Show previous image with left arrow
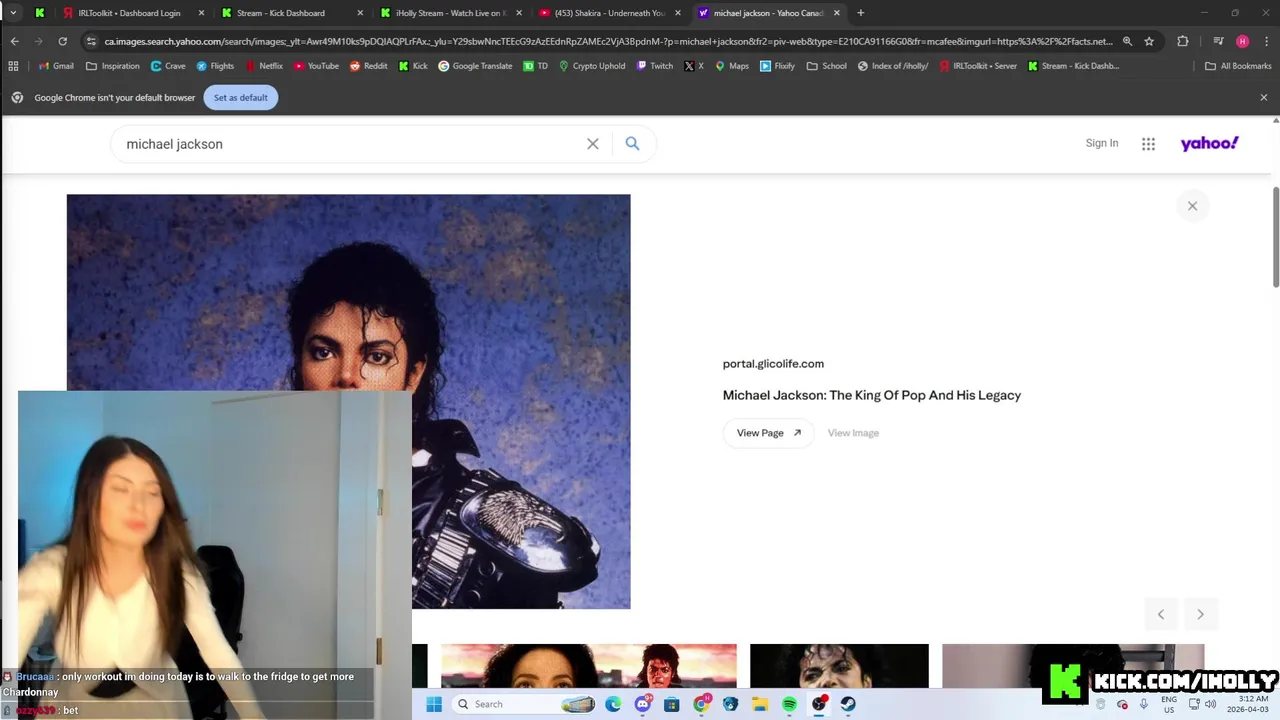This screenshot has width=1280, height=720. click(1161, 614)
